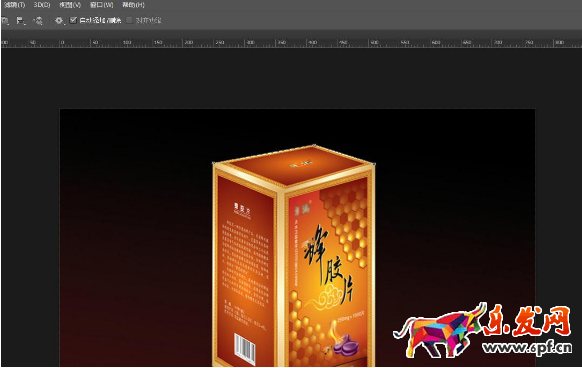The width and height of the screenshot is (582, 368).
Task: Open the View (V) menu
Action: [70, 5]
